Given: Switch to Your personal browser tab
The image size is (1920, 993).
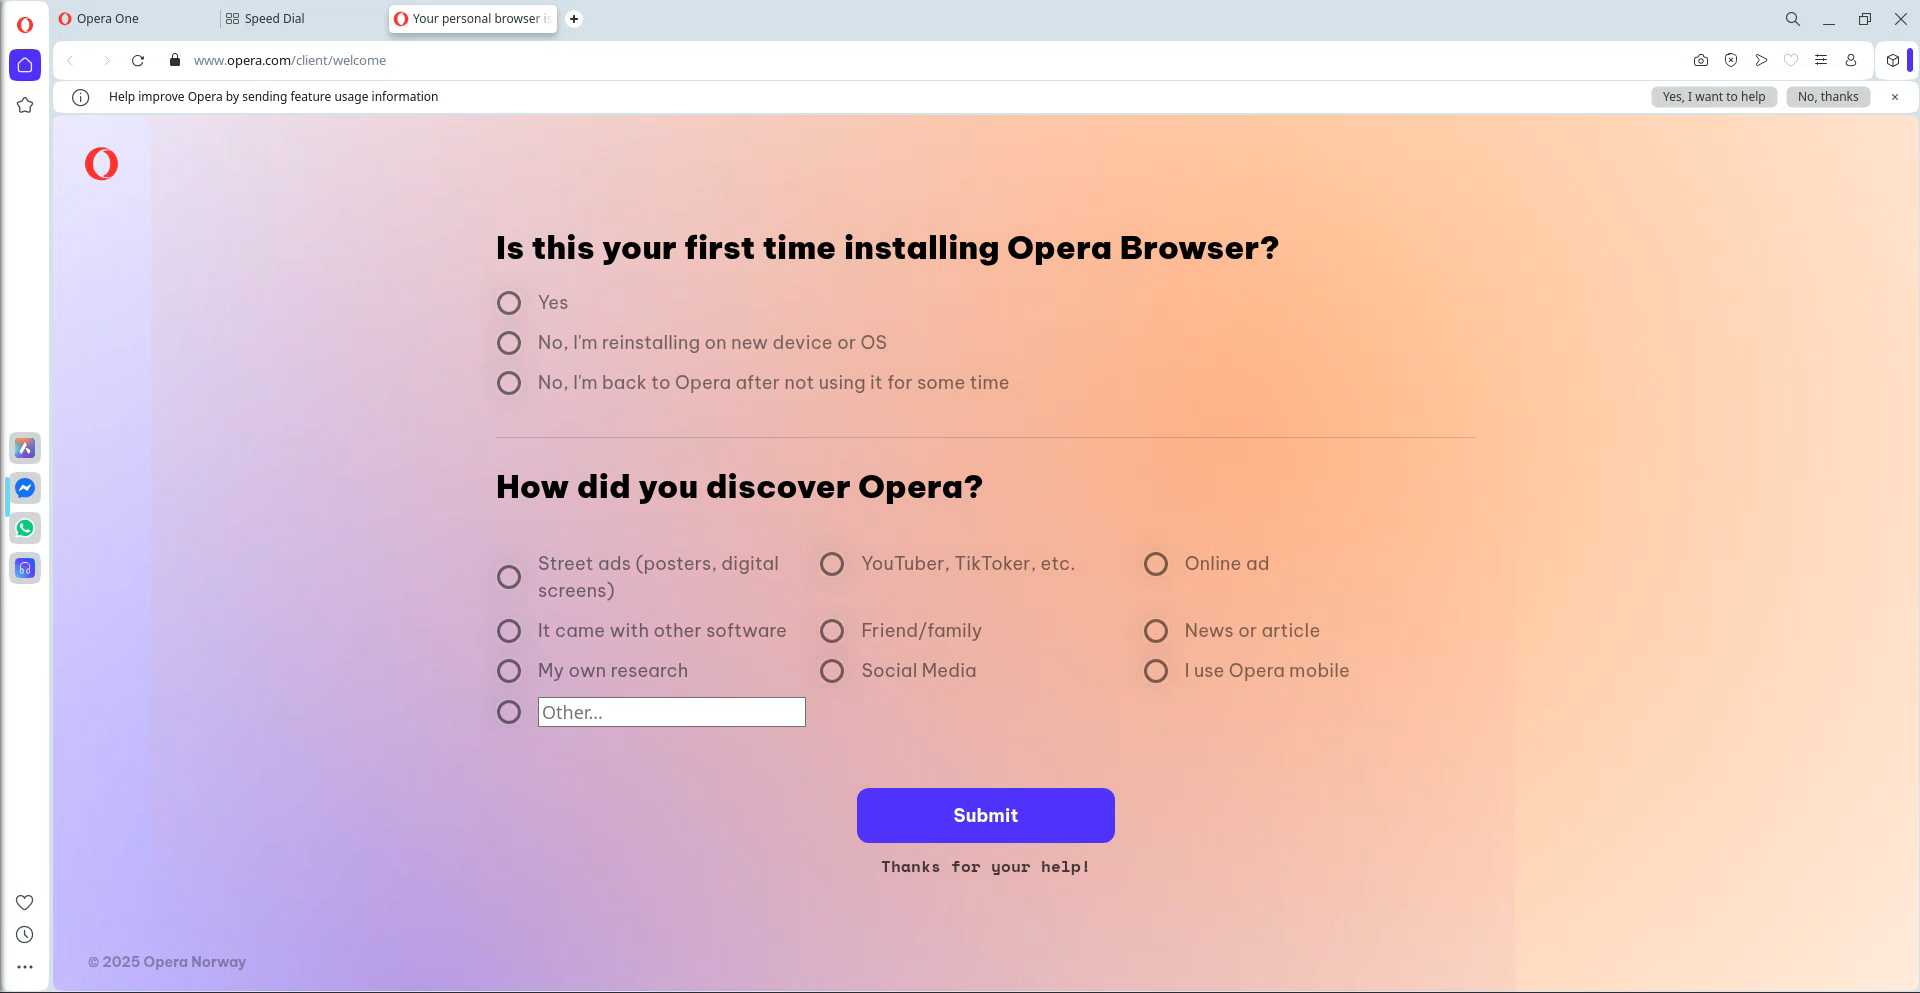Looking at the screenshot, I should pyautogui.click(x=472, y=19).
